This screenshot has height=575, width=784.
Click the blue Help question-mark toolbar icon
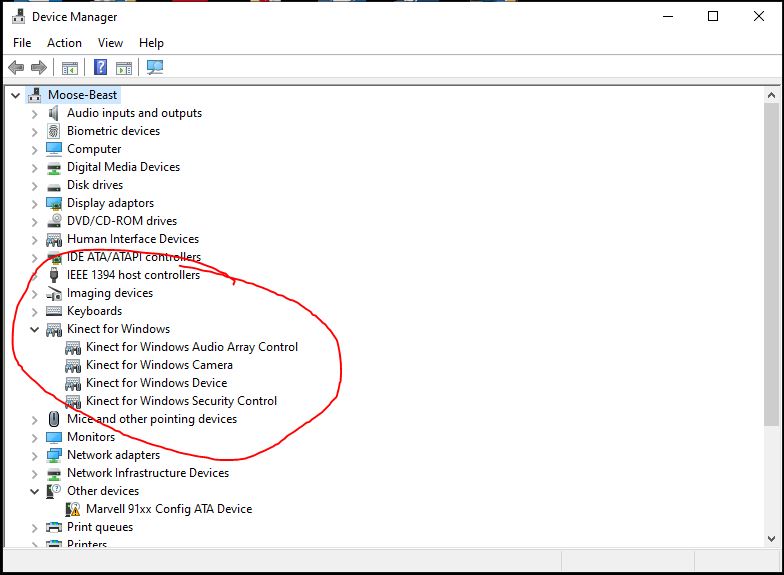click(x=100, y=67)
